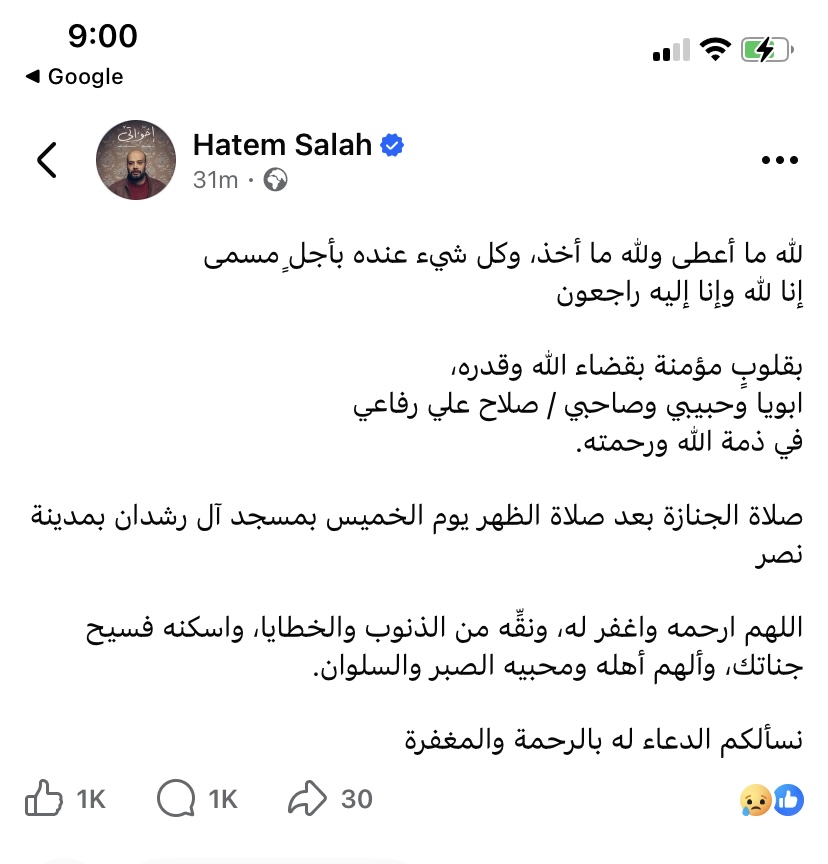This screenshot has width=828, height=864.
Task: Return to Google via the back breadcrumb
Action: pyautogui.click(x=74, y=77)
